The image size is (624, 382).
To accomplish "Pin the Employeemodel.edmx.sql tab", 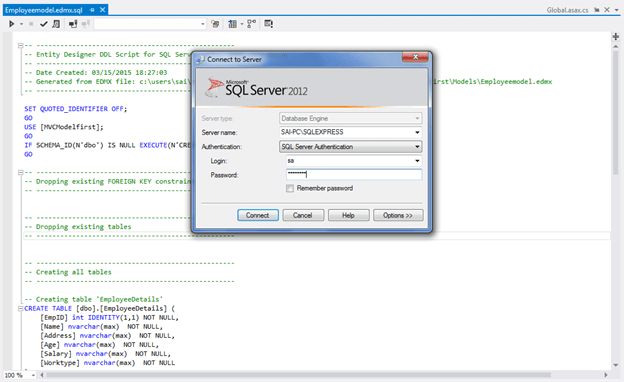I will coord(92,10).
